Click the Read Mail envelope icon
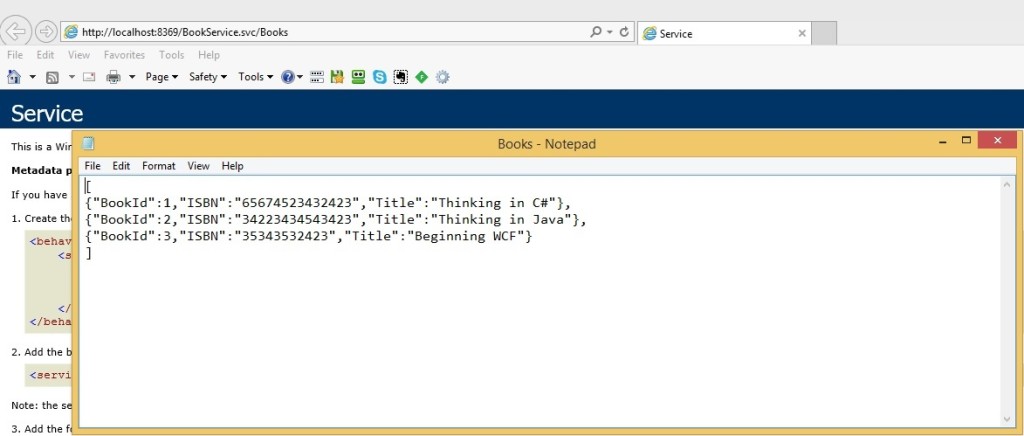The image size is (1024, 436). (89, 77)
